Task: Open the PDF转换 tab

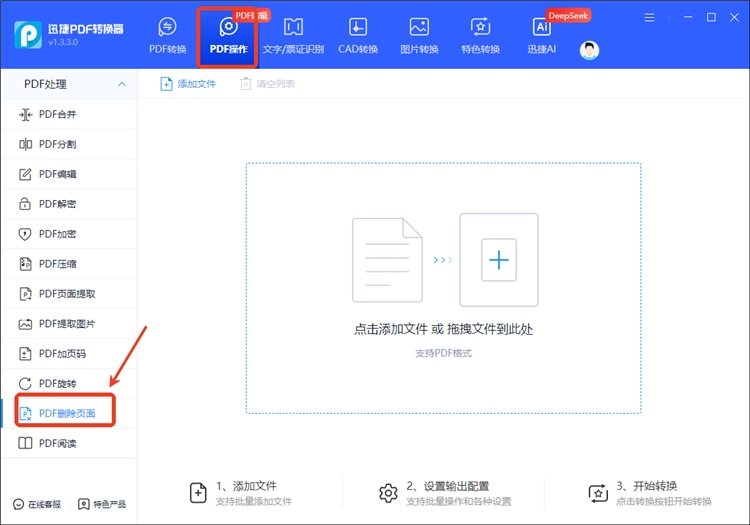Action: point(167,36)
